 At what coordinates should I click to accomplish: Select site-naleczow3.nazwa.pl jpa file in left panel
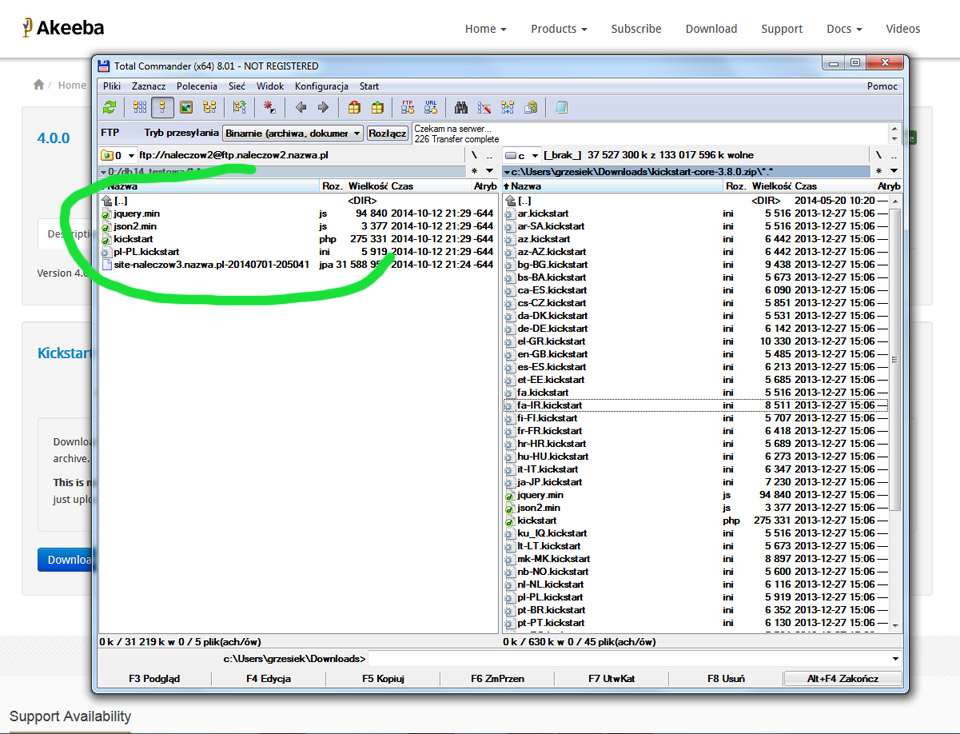pos(298,264)
